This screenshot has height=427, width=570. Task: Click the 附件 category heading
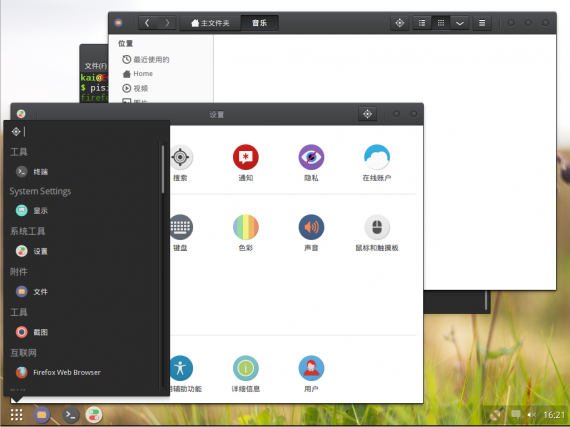19,272
